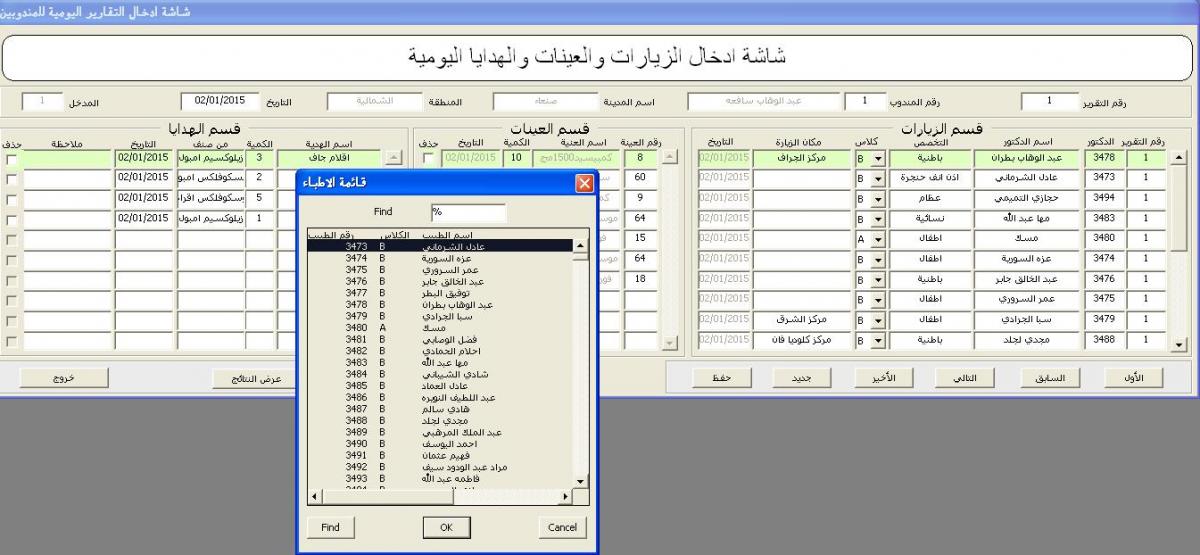Tick delete checkbox on first gifts row

(11, 158)
